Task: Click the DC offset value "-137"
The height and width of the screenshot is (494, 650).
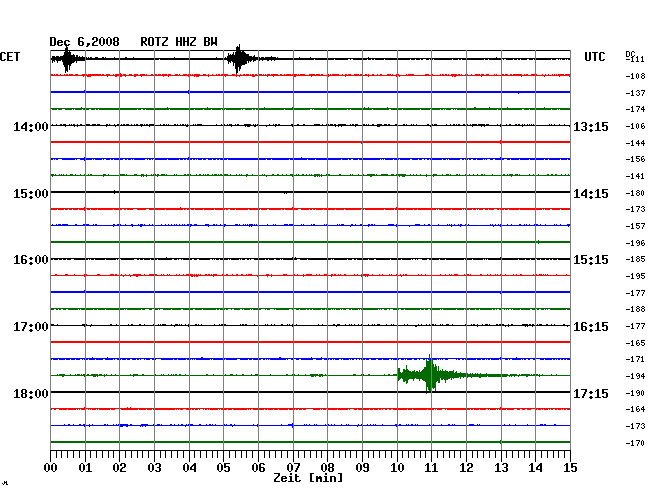Action: pyautogui.click(x=635, y=93)
